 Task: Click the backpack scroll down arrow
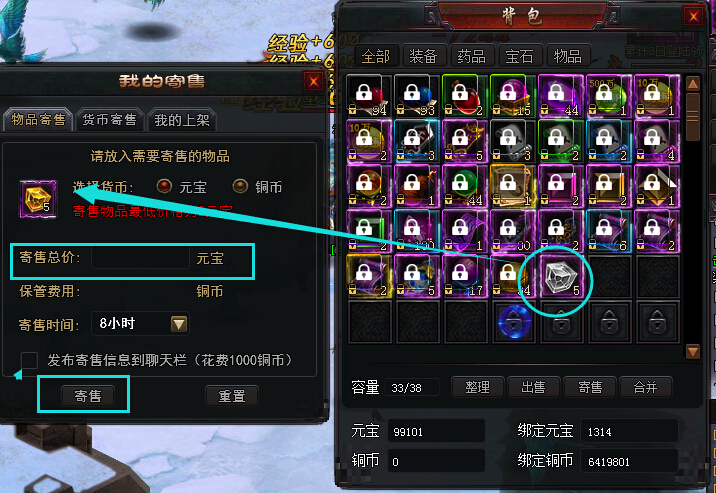(693, 351)
